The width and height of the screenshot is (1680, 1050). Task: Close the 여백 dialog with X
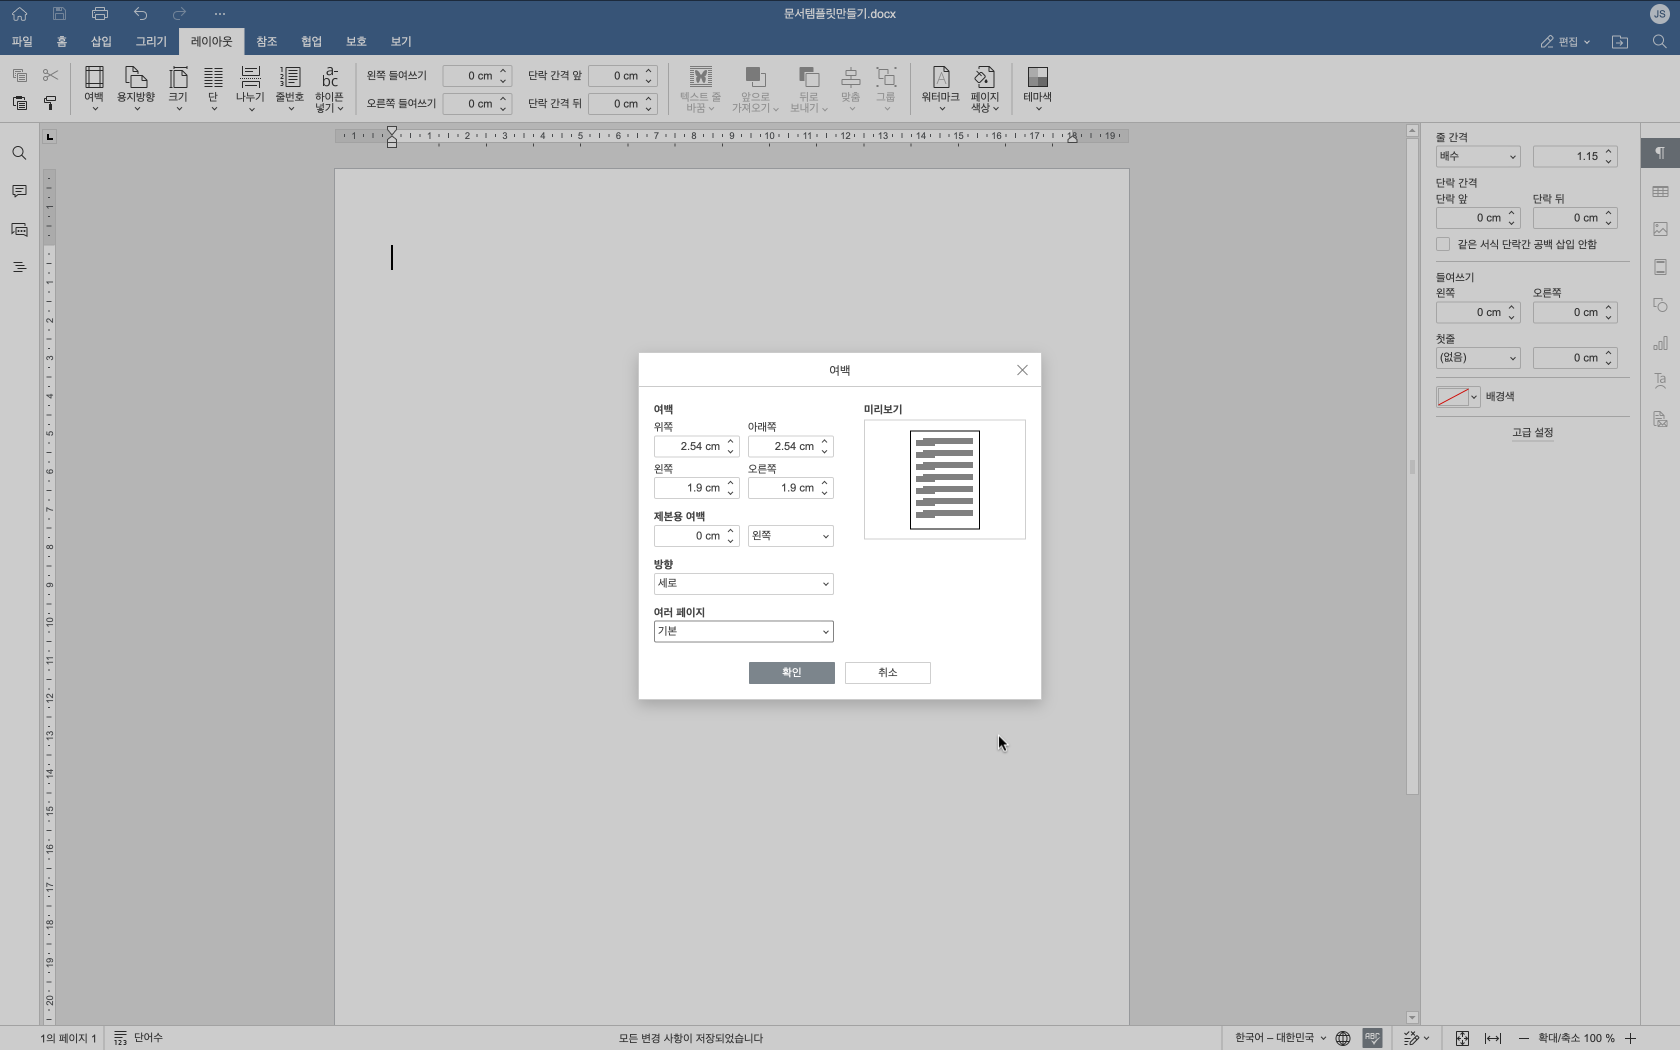coord(1022,370)
